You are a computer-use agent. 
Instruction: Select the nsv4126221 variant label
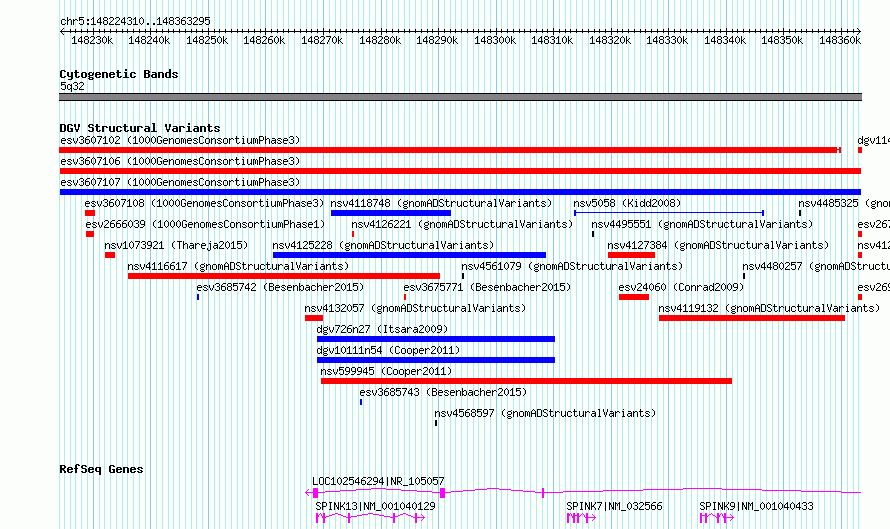pos(462,224)
